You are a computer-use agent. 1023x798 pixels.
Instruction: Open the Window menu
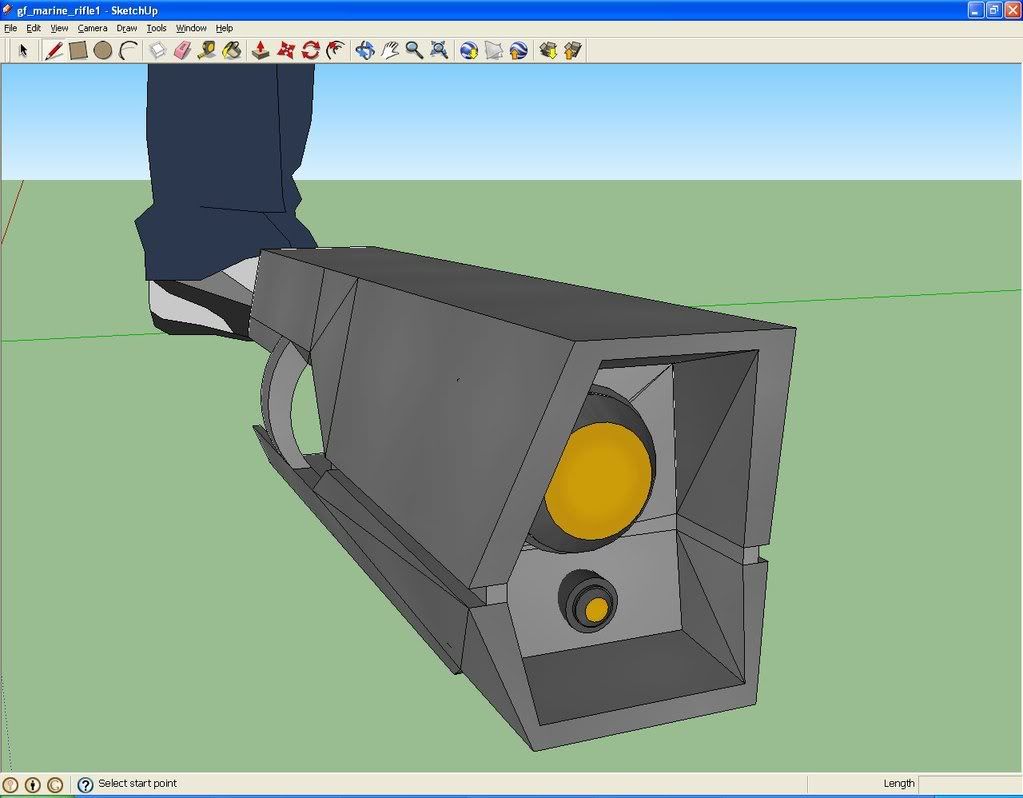pos(191,28)
